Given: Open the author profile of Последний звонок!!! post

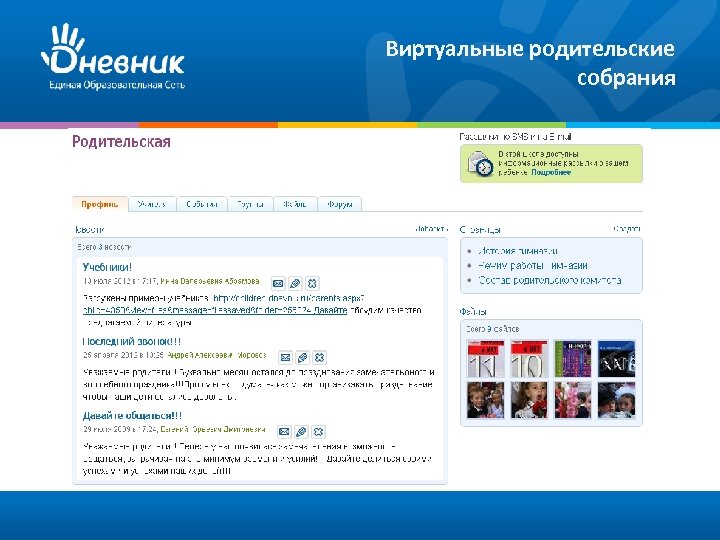Looking at the screenshot, I should [216, 355].
